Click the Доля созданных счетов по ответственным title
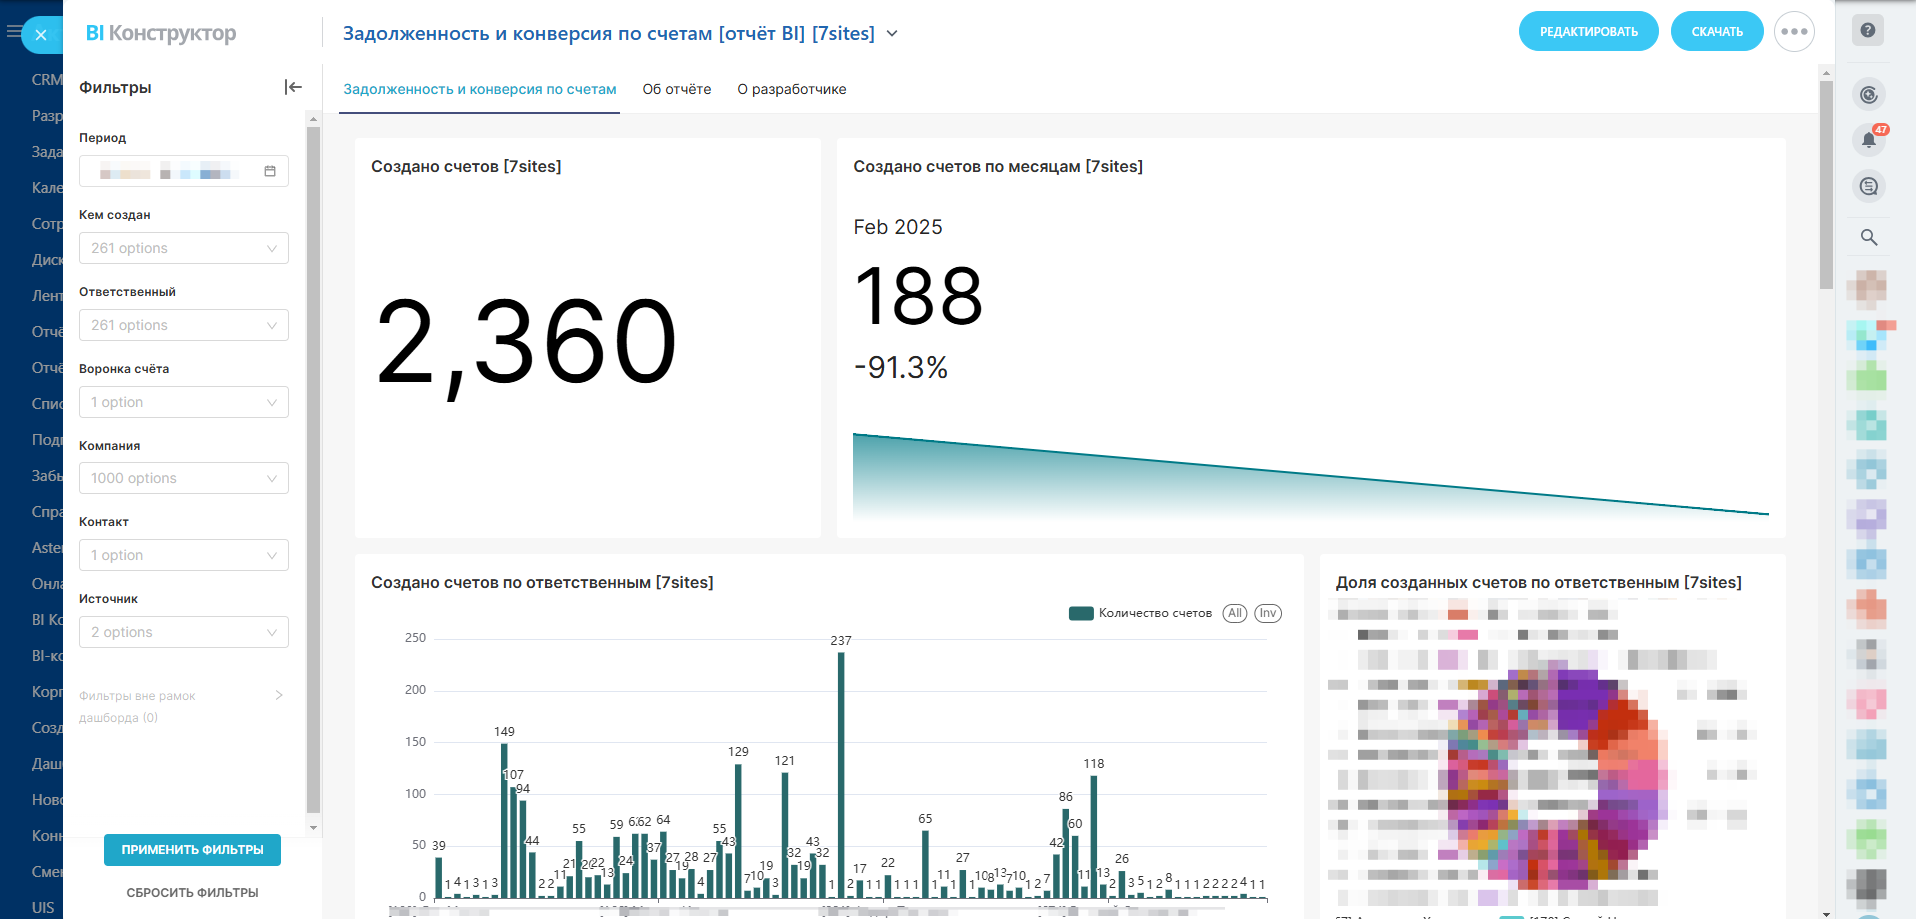 [1539, 582]
